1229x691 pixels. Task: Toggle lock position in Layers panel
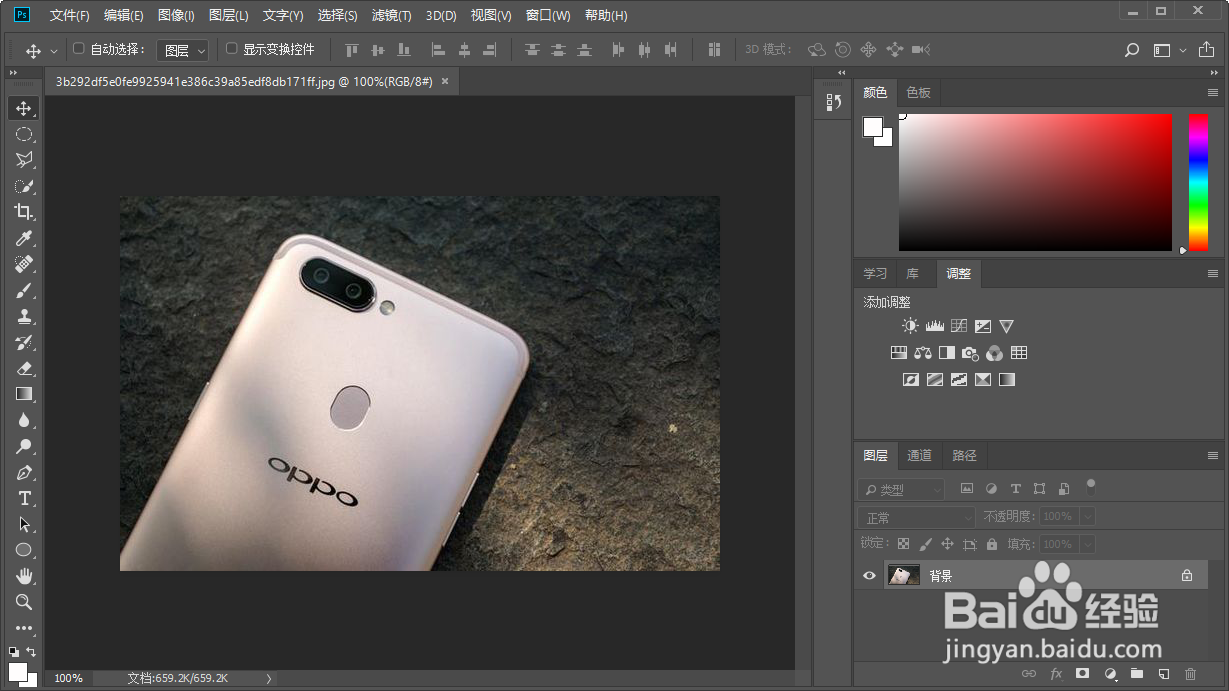[947, 544]
